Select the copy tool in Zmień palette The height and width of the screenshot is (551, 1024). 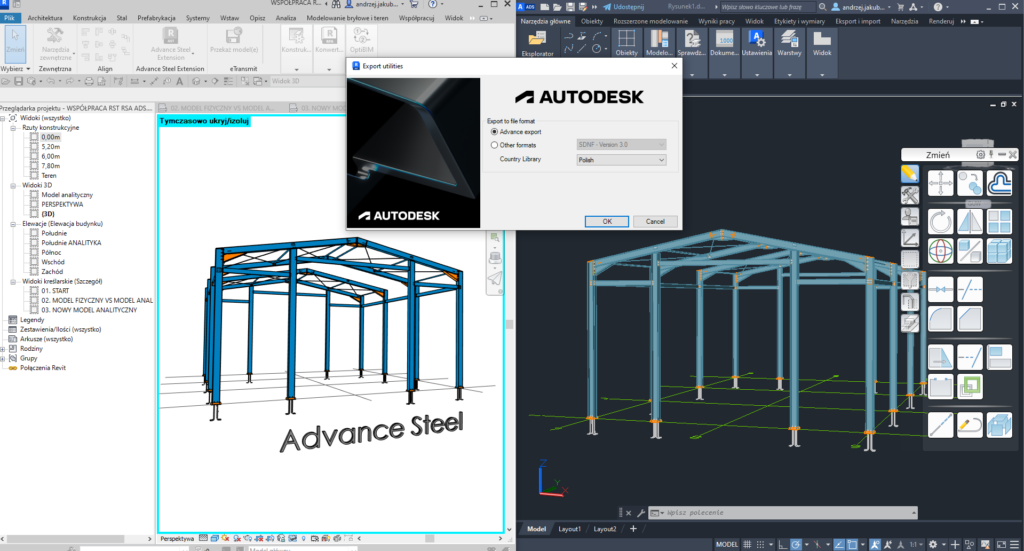[x=970, y=183]
